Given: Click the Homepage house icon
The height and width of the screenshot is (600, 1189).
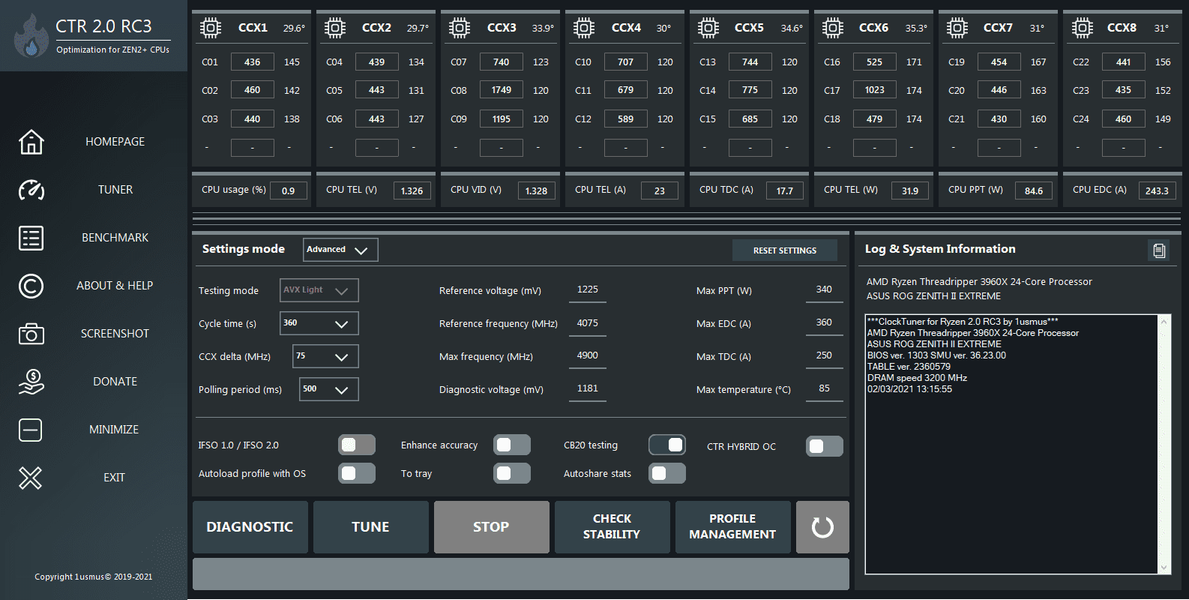Looking at the screenshot, I should tap(31, 142).
